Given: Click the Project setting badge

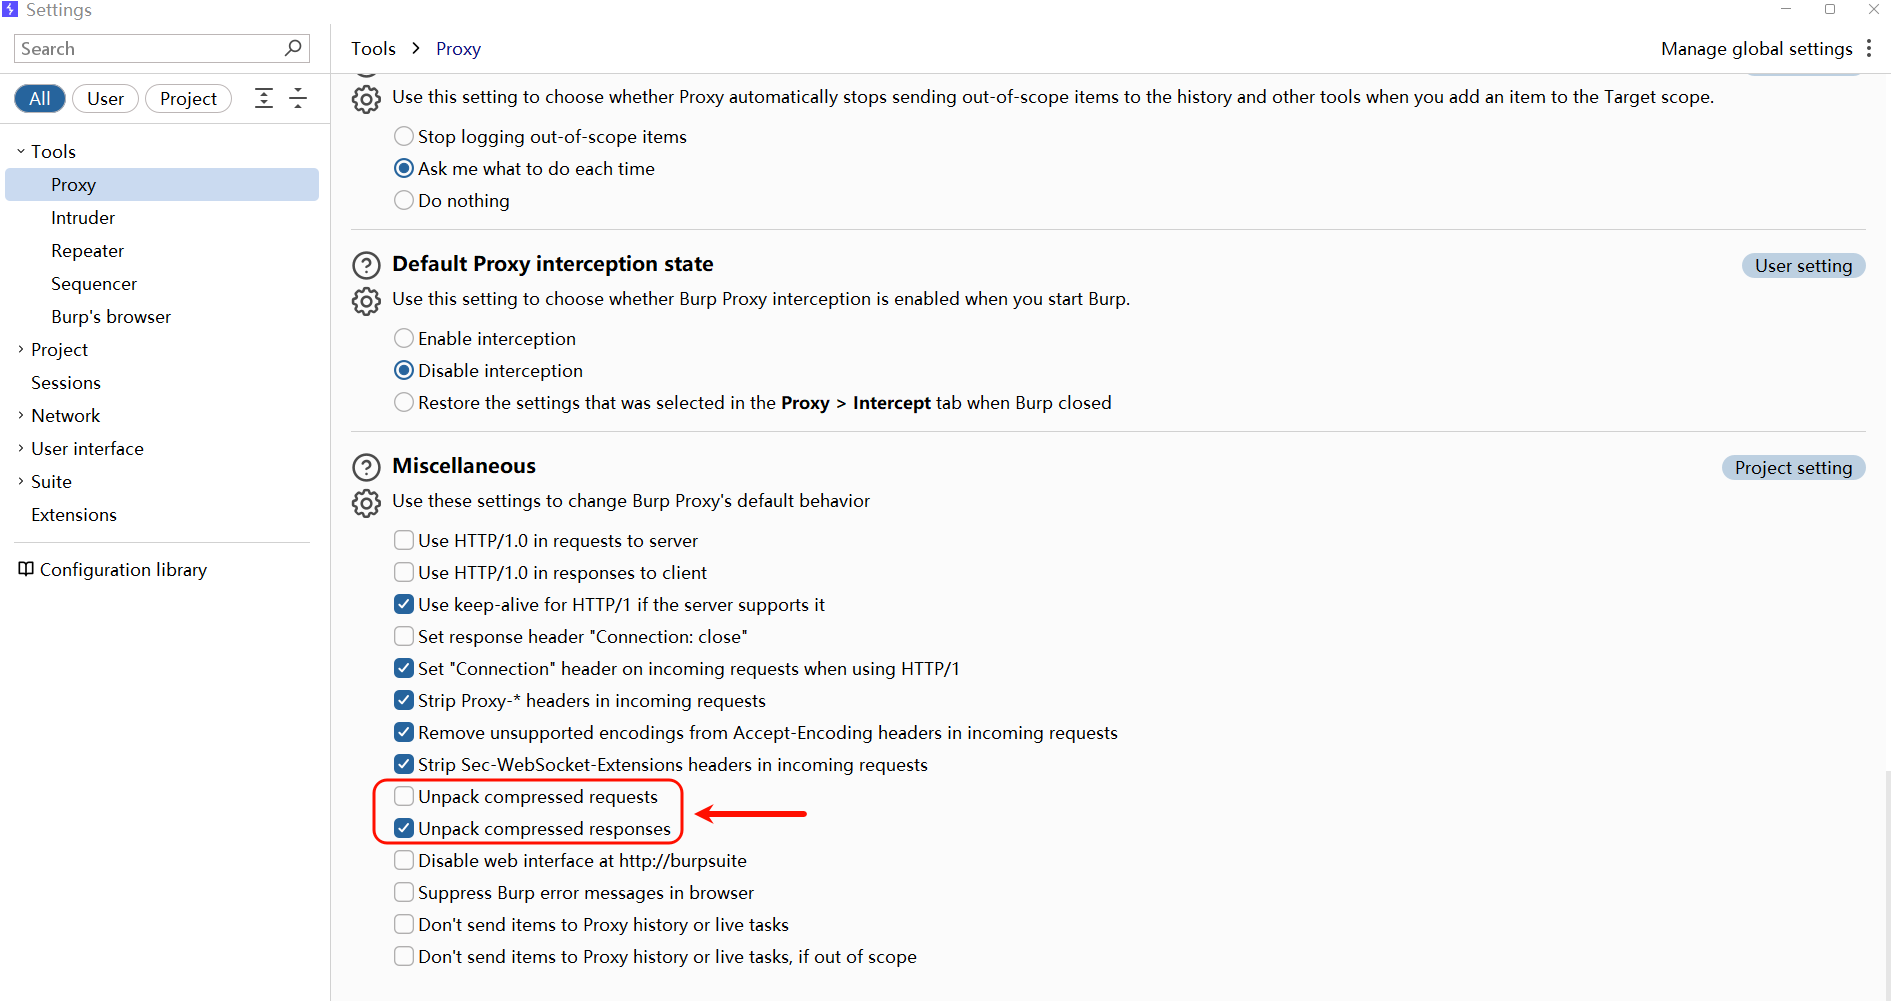Looking at the screenshot, I should pos(1793,467).
